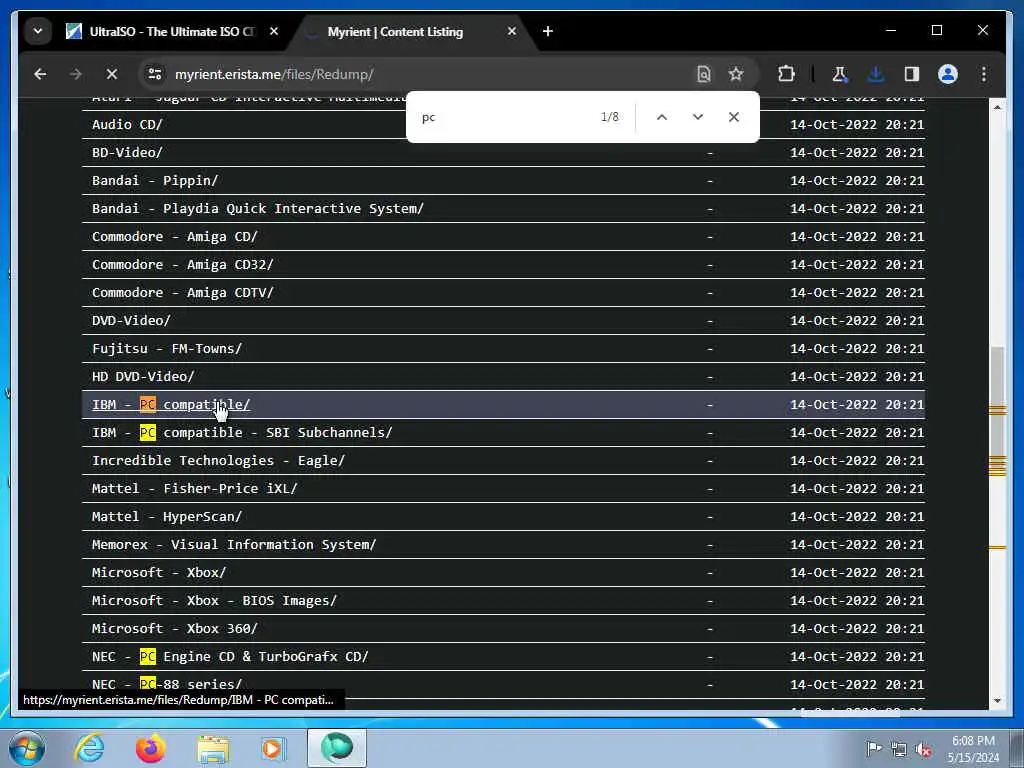Open site information icon in address bar
This screenshot has height=768, width=1024.
click(x=155, y=74)
